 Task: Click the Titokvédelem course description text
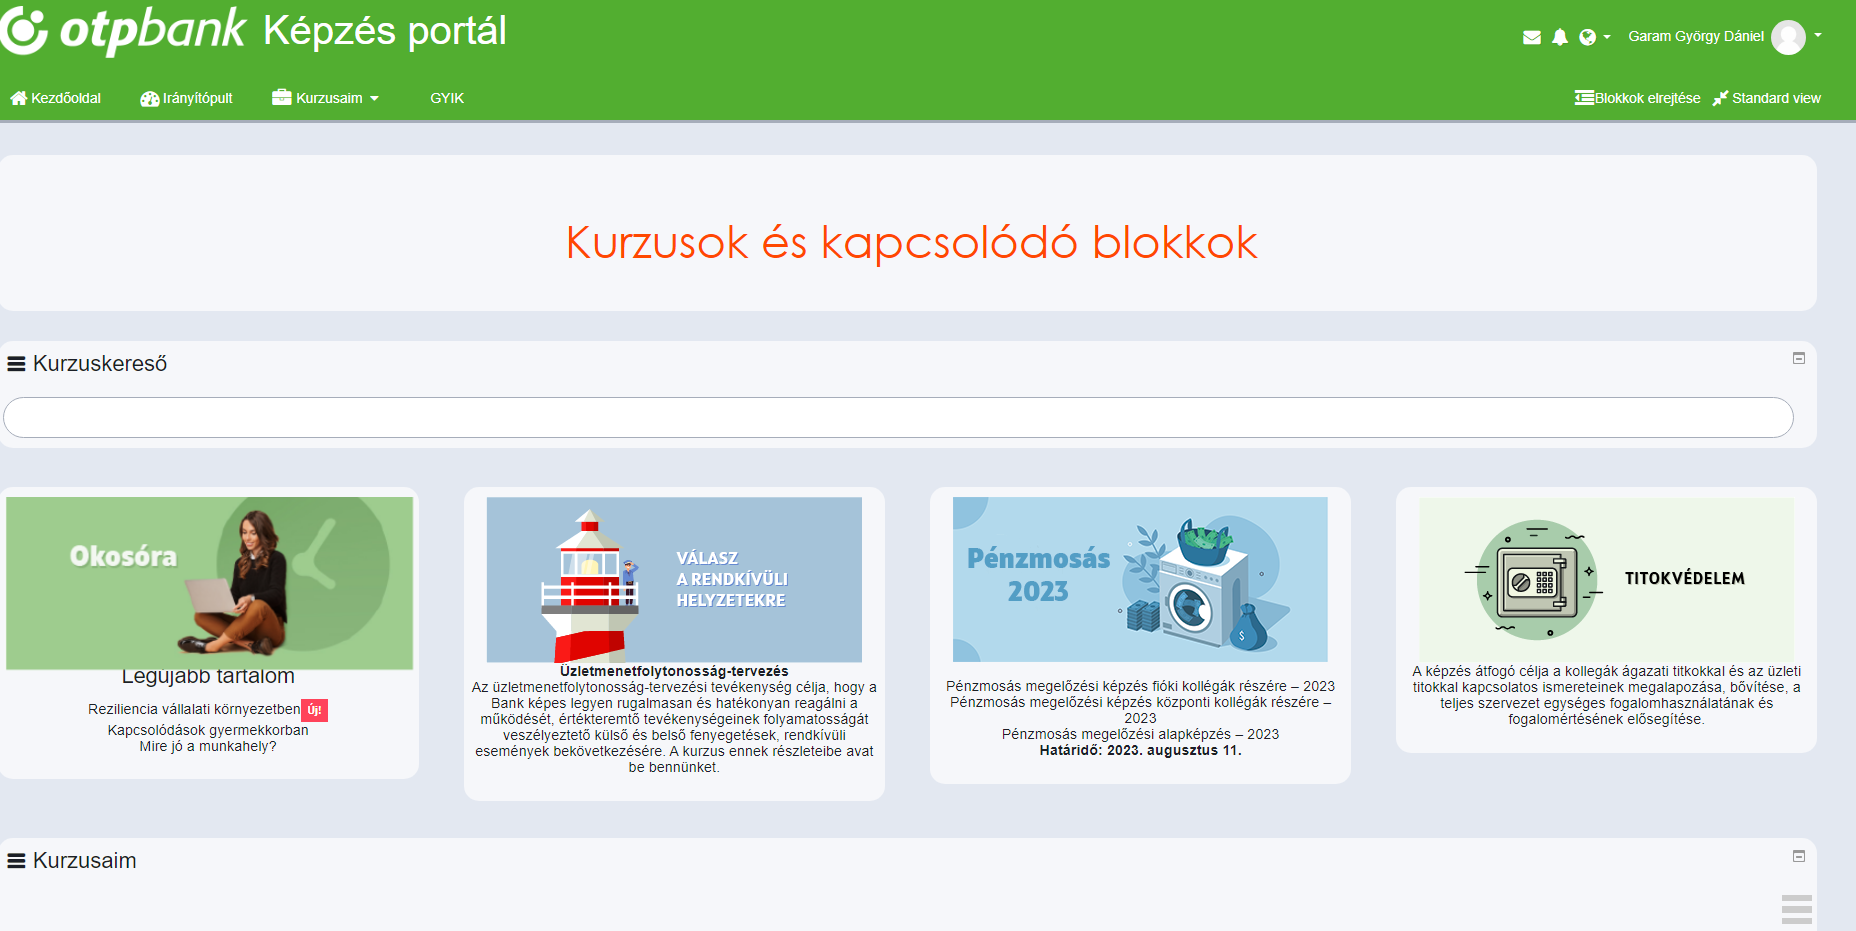1606,695
